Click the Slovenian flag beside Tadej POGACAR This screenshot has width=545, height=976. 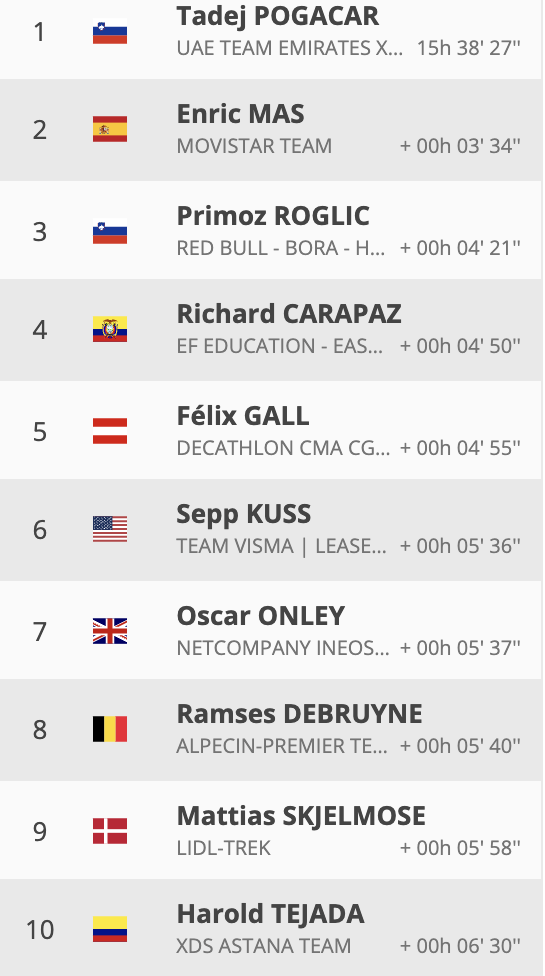coord(109,32)
